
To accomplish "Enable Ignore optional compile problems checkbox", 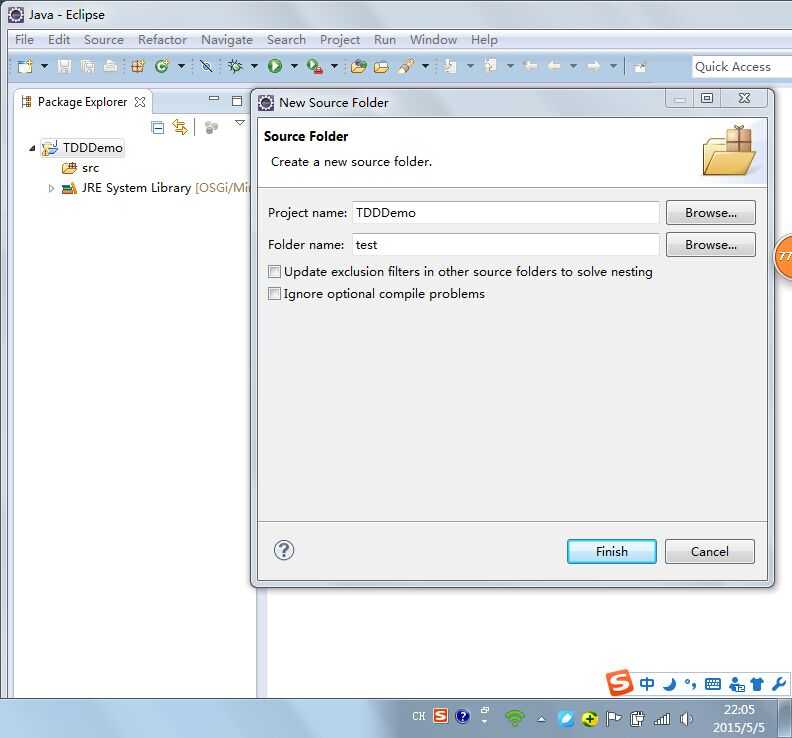I will [x=274, y=293].
